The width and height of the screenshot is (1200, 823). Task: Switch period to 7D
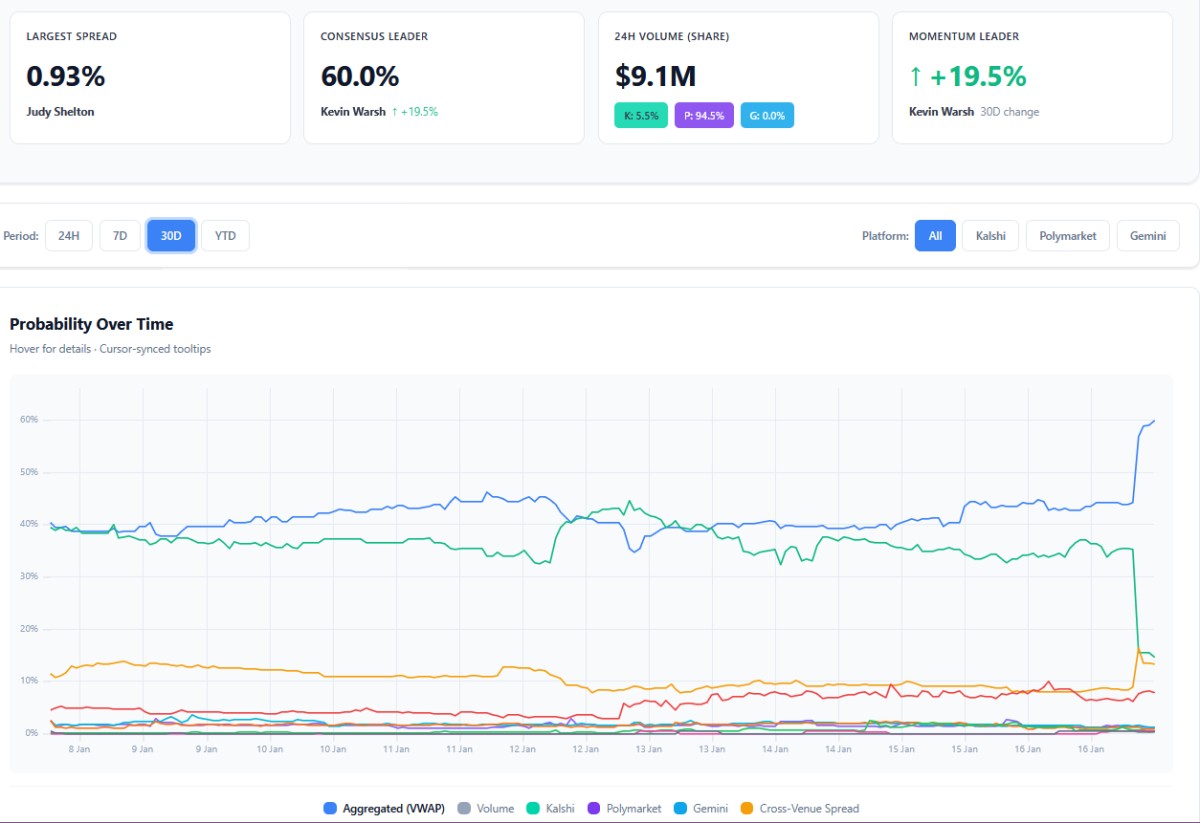tap(120, 236)
